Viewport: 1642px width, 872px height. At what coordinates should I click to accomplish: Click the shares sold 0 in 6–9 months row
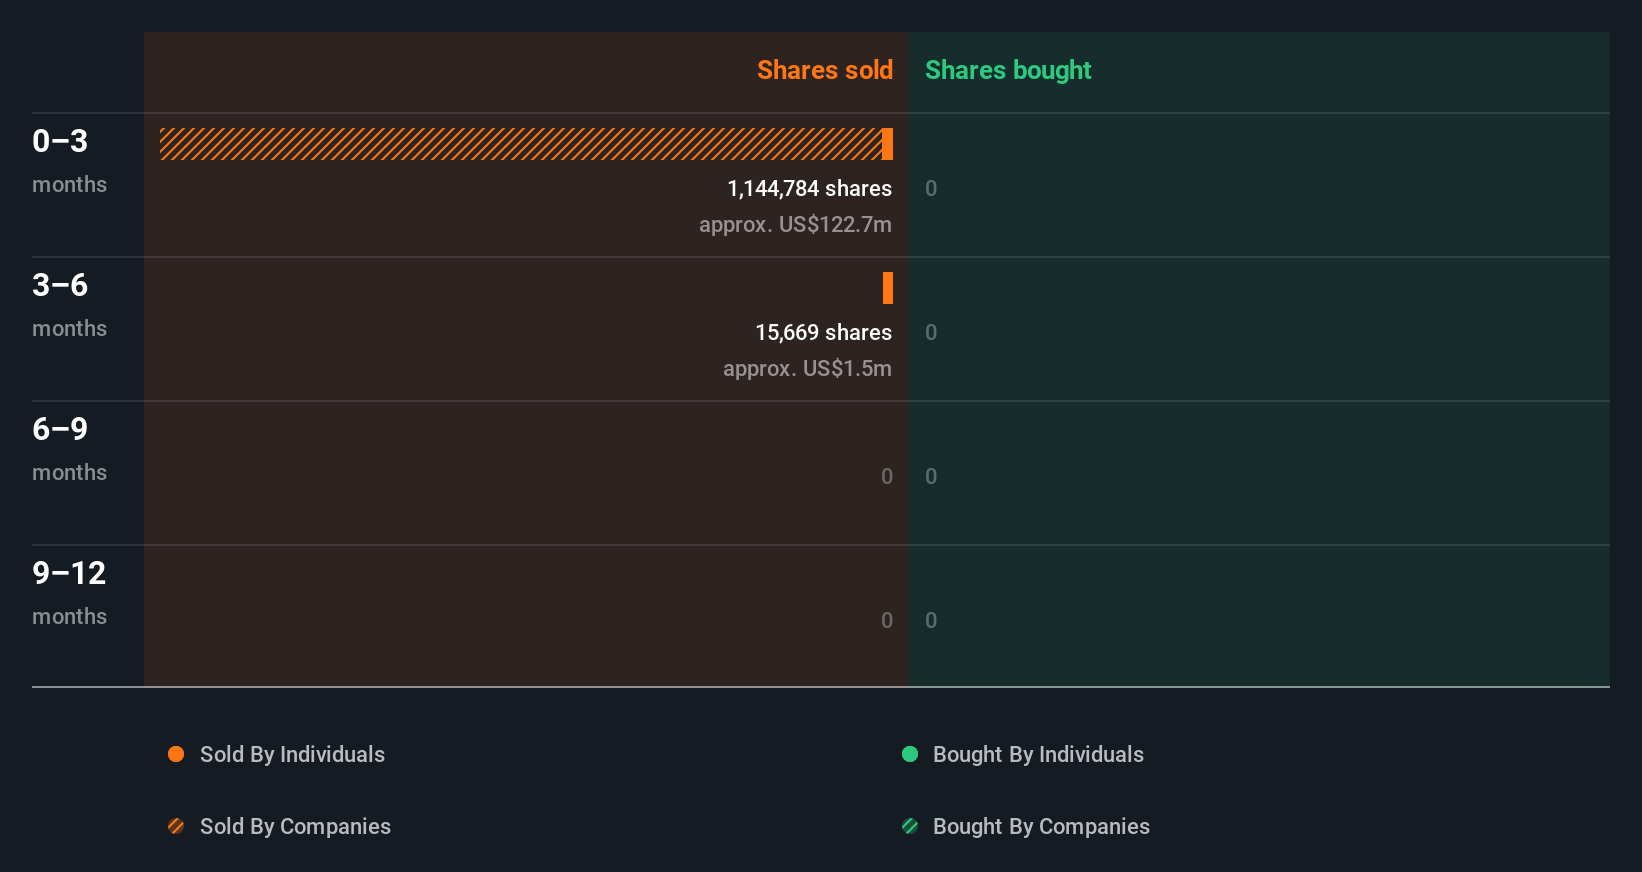(887, 476)
